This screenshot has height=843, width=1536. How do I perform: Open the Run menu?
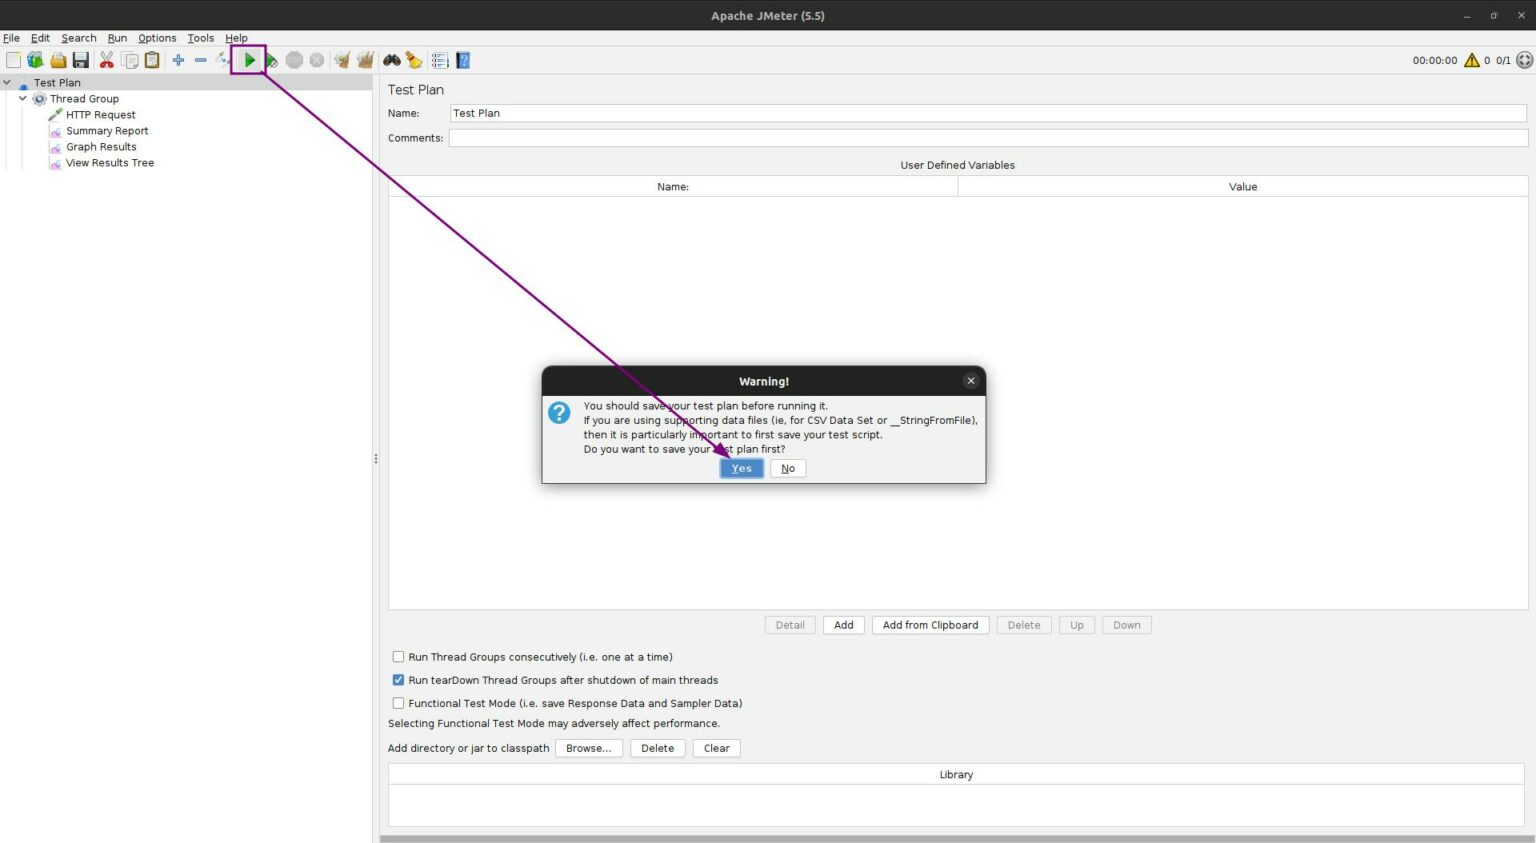117,38
